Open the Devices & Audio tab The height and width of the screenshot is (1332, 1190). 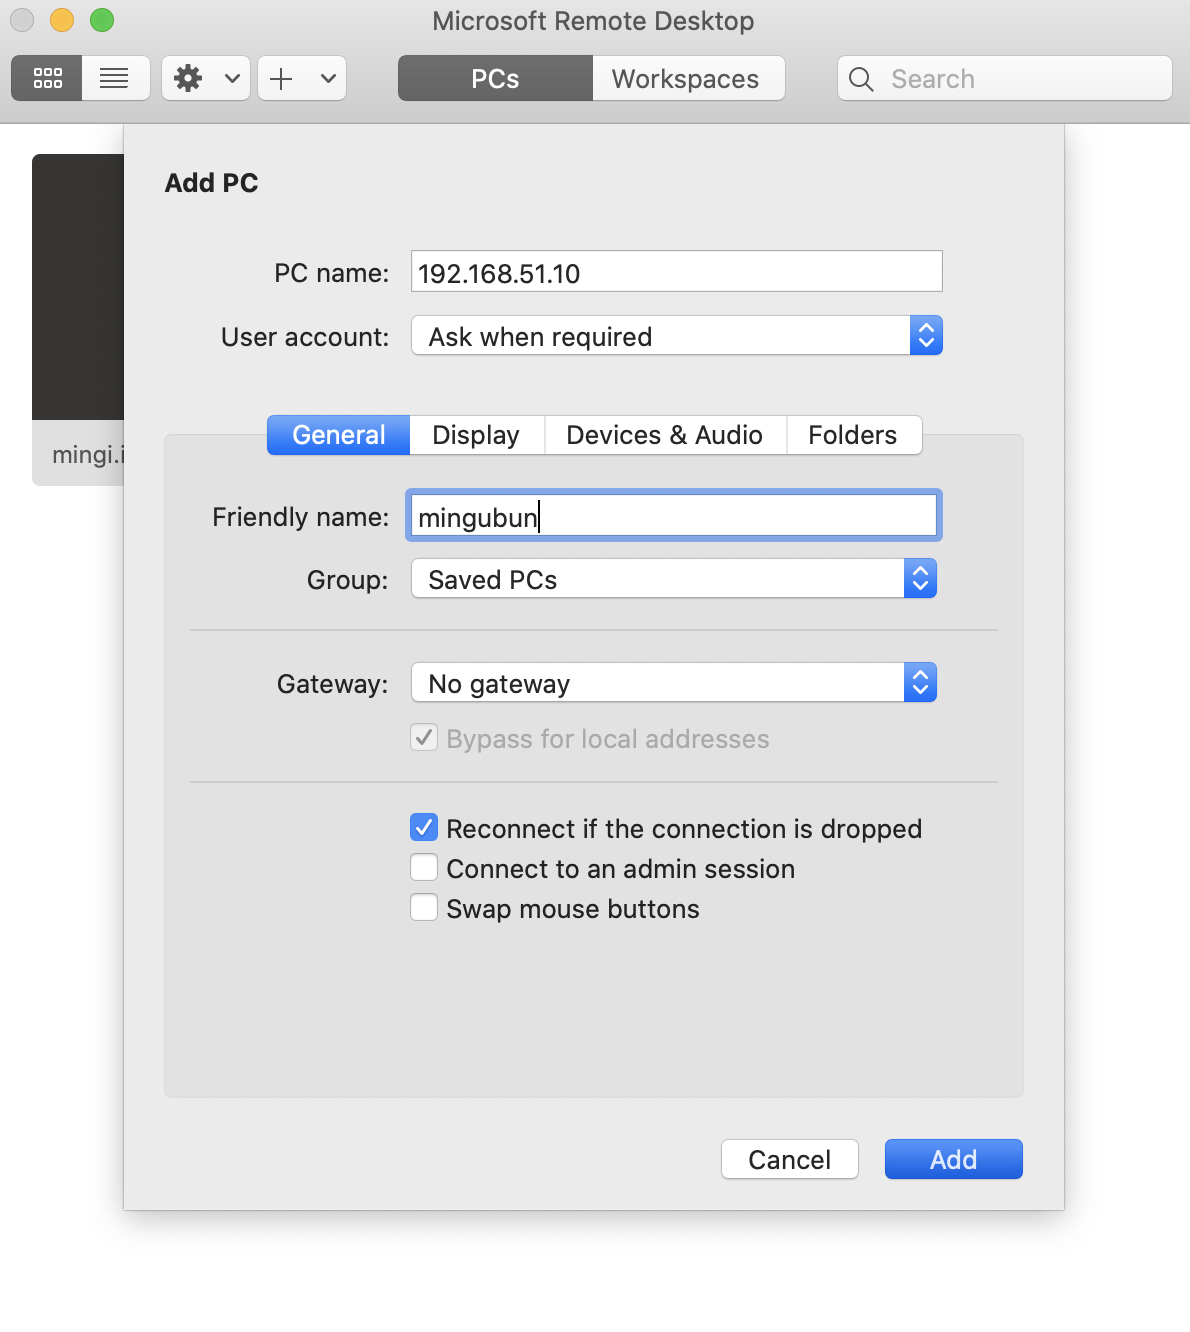[665, 435]
